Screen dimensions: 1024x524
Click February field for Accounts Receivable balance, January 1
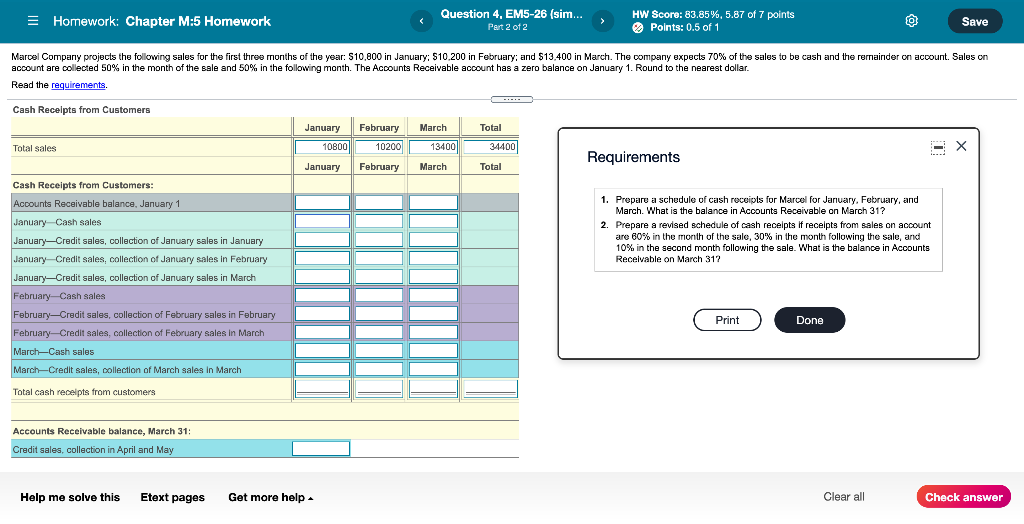379,203
